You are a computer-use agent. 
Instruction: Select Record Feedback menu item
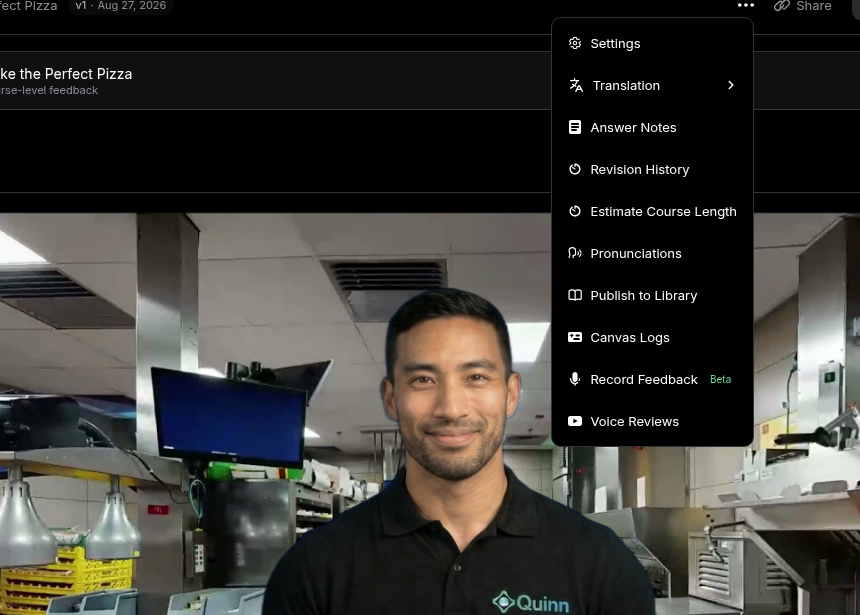point(652,379)
